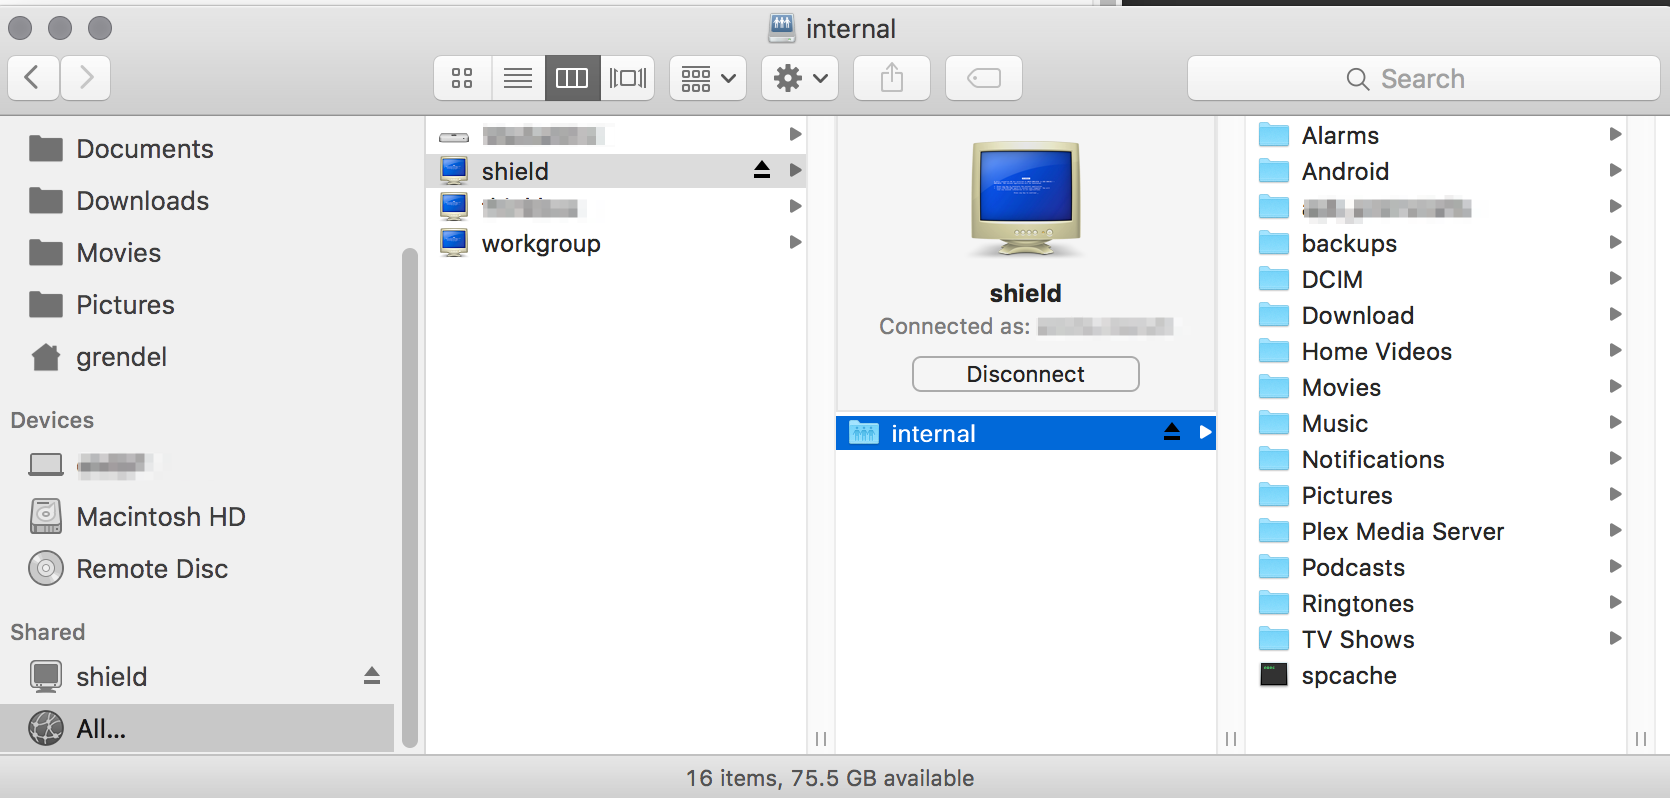The image size is (1670, 798).
Task: Eject the internal volume
Action: 1172,432
